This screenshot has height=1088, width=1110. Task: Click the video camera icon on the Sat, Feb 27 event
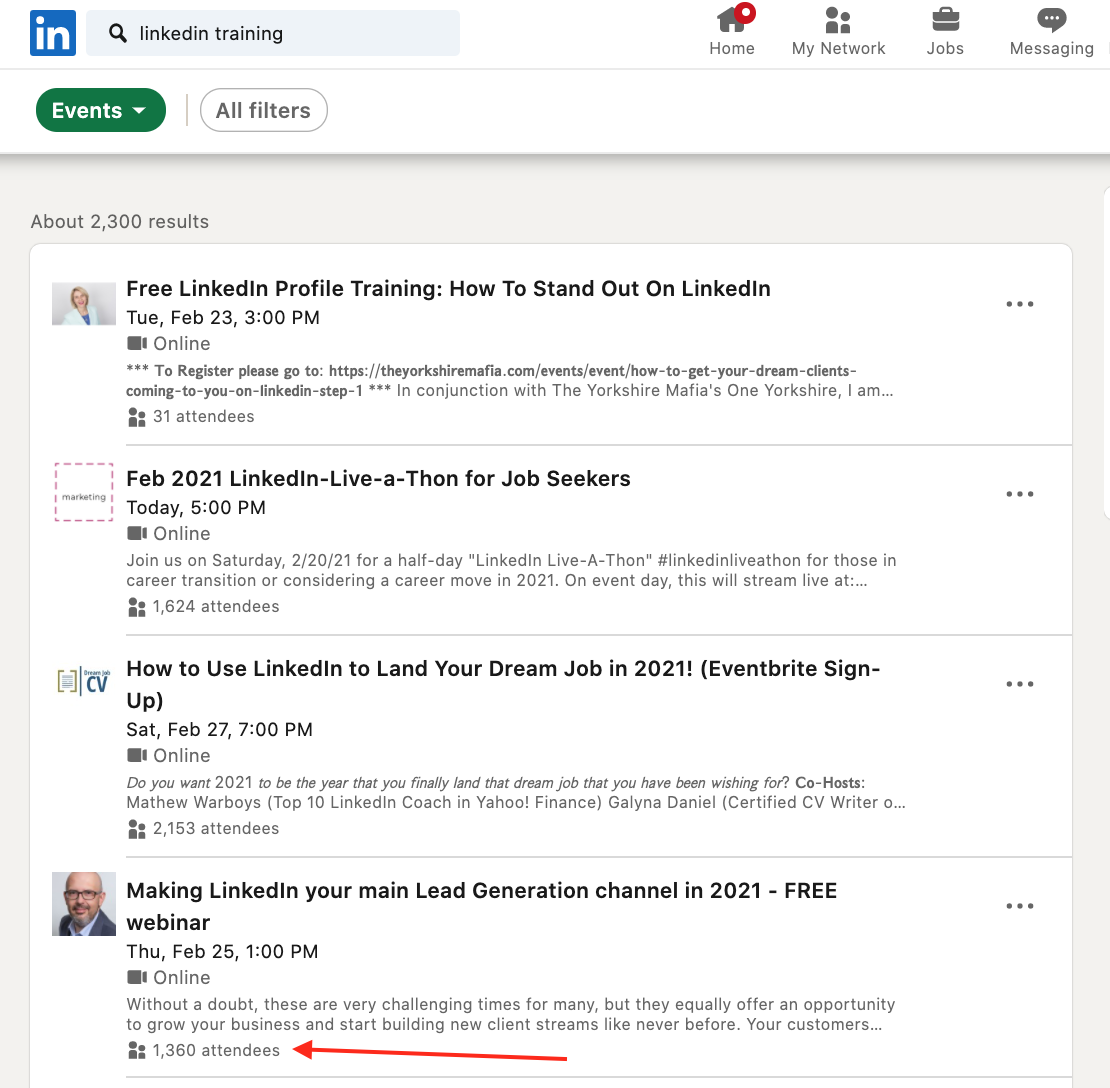point(137,755)
